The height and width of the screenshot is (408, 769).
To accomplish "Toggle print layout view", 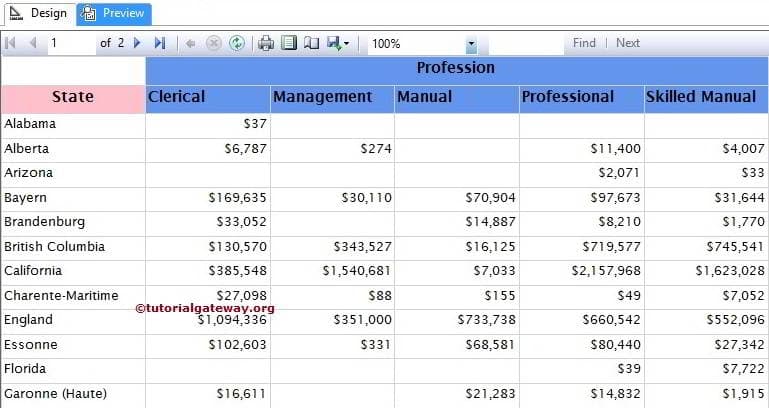I will pyautogui.click(x=289, y=43).
